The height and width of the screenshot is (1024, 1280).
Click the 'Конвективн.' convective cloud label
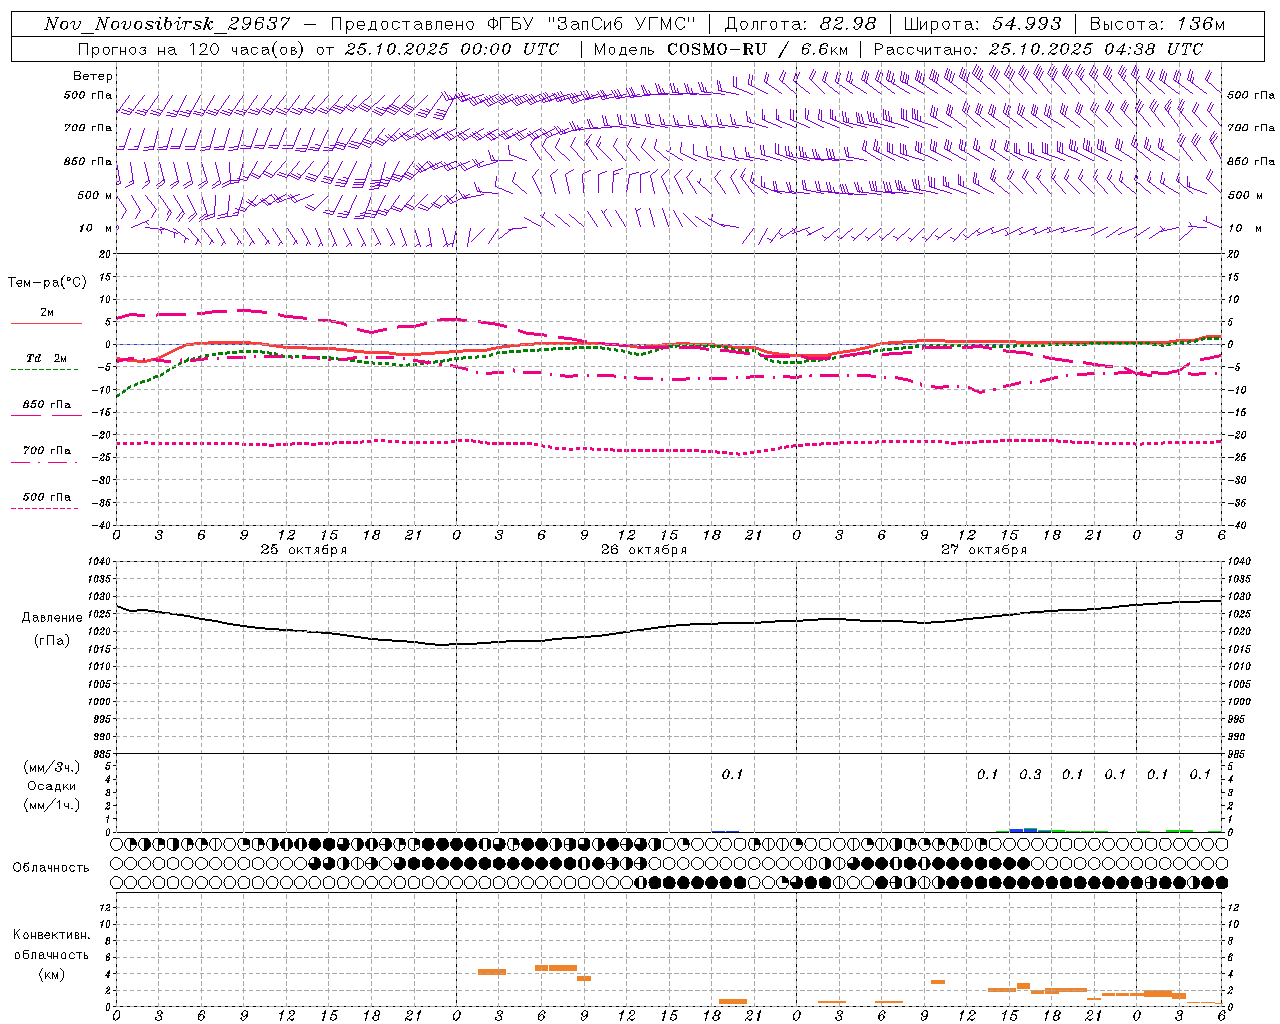point(51,935)
